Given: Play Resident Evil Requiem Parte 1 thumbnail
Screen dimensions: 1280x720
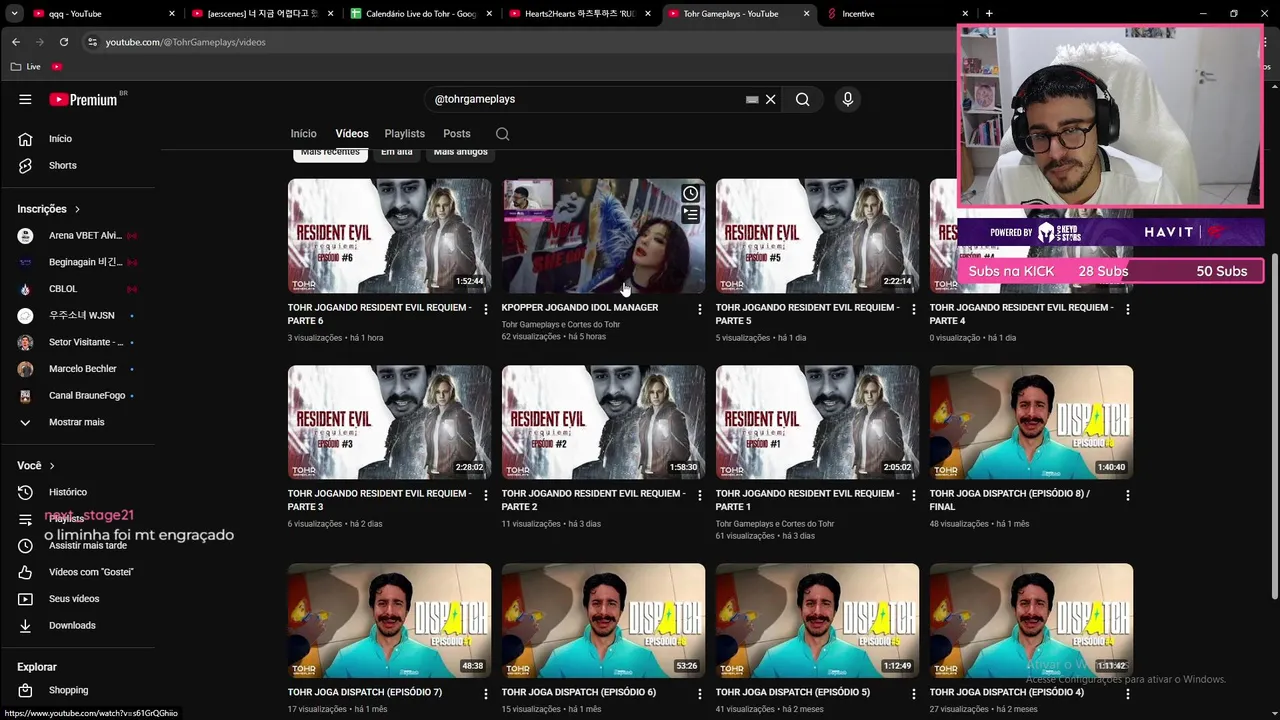Looking at the screenshot, I should [x=817, y=422].
